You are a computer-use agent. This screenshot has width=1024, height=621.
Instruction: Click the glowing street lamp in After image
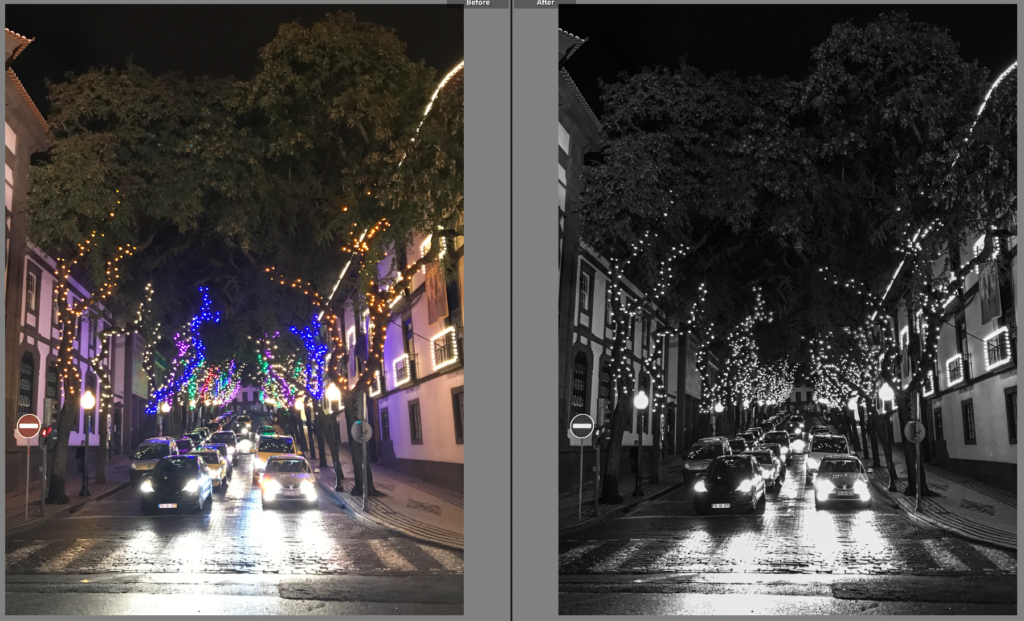pyautogui.click(x=640, y=400)
